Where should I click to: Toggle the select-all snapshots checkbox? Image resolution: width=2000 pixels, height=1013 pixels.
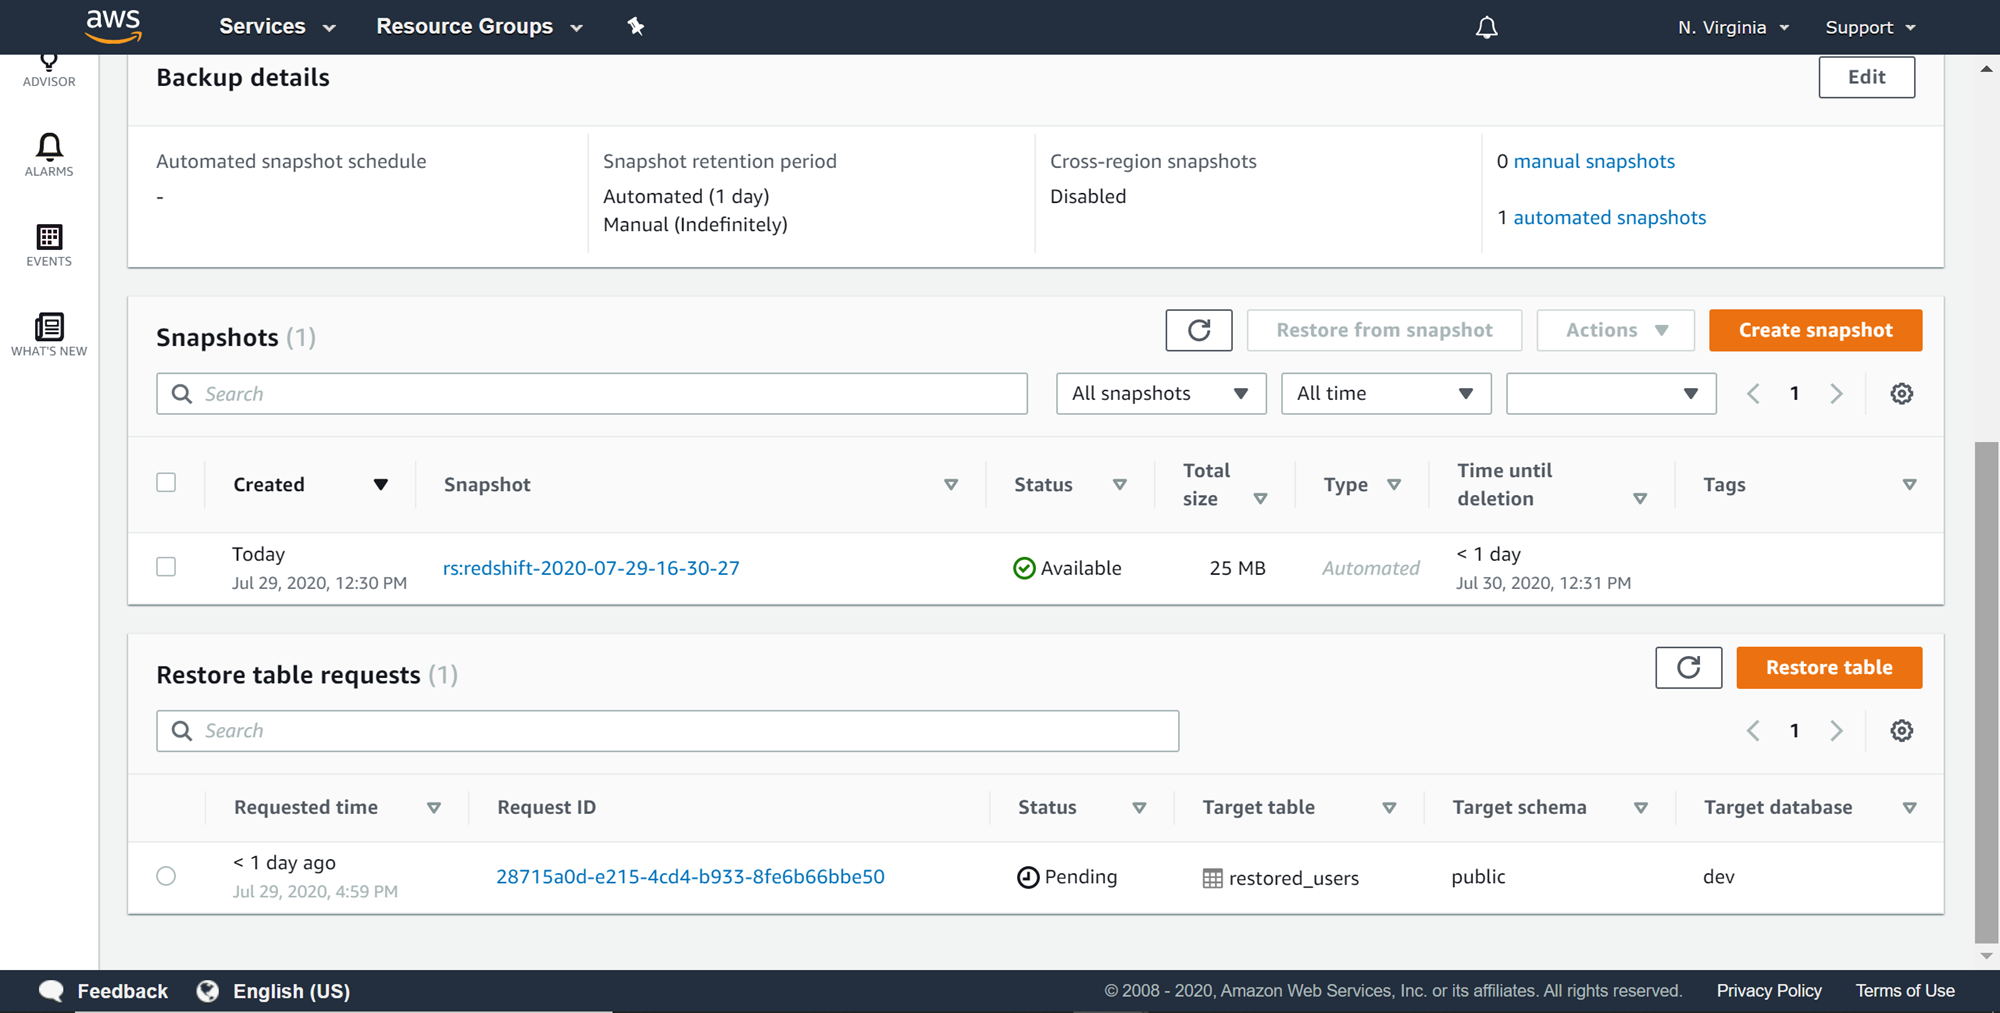tap(166, 483)
